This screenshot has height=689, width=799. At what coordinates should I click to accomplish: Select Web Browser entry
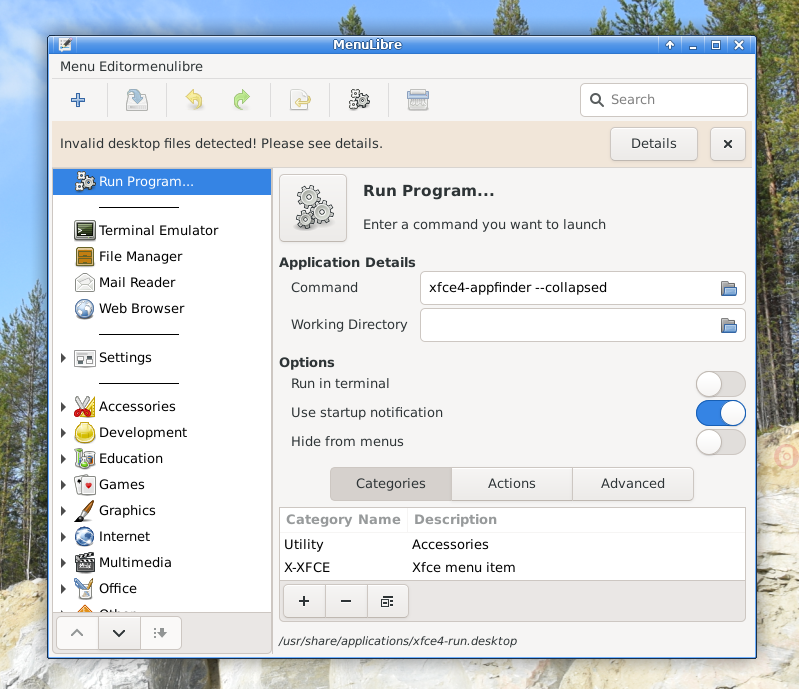[162, 308]
